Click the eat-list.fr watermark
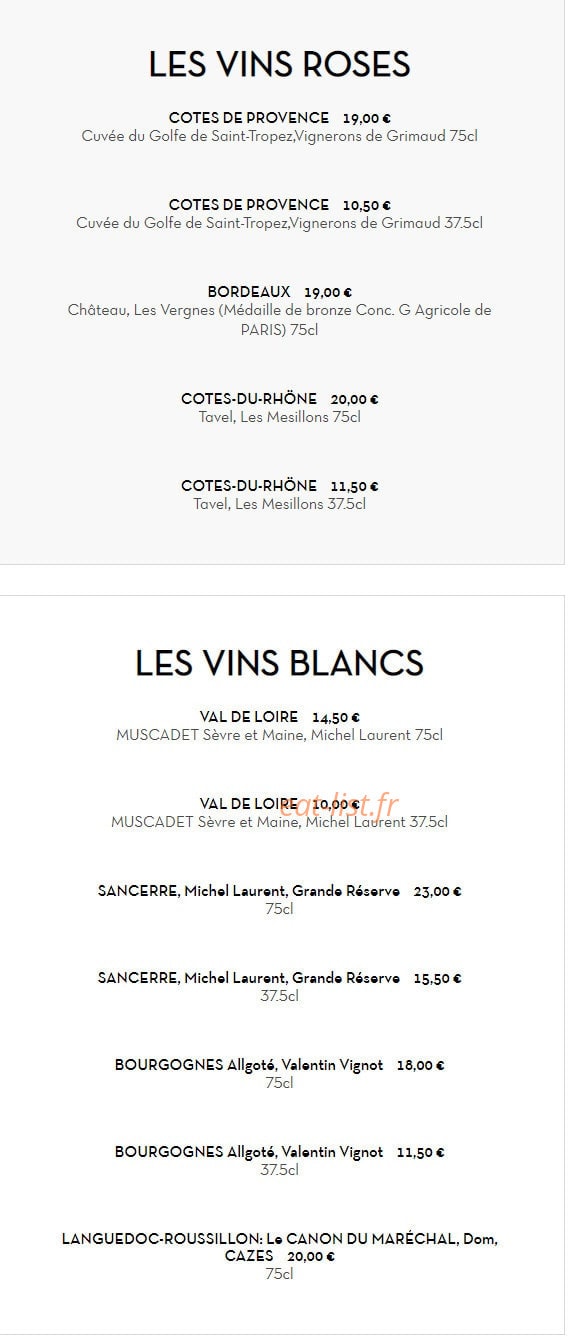 click(338, 806)
